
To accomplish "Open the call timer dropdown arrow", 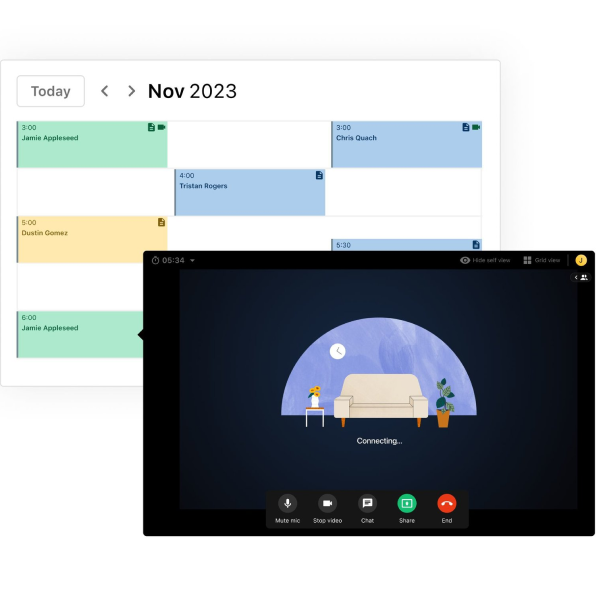I will pyautogui.click(x=192, y=260).
